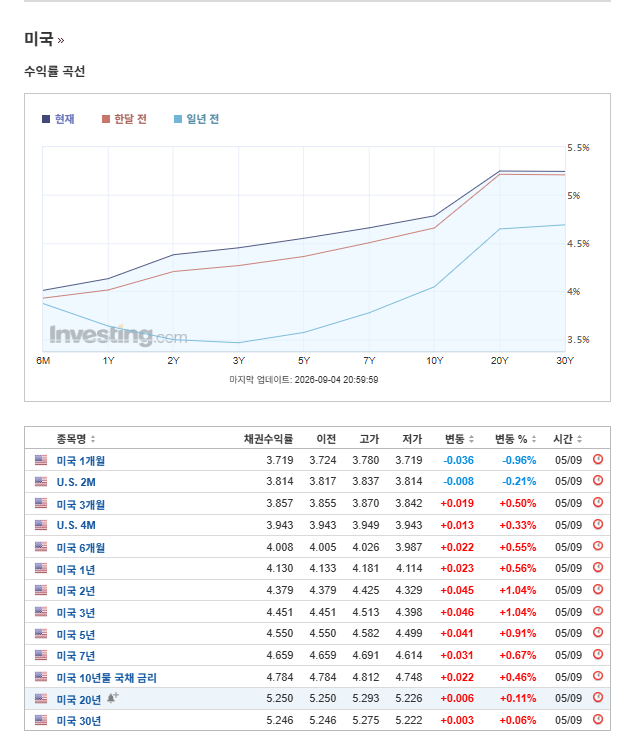619x737 pixels.
Task: Open the 미국 » heading link
Action: tap(44, 39)
